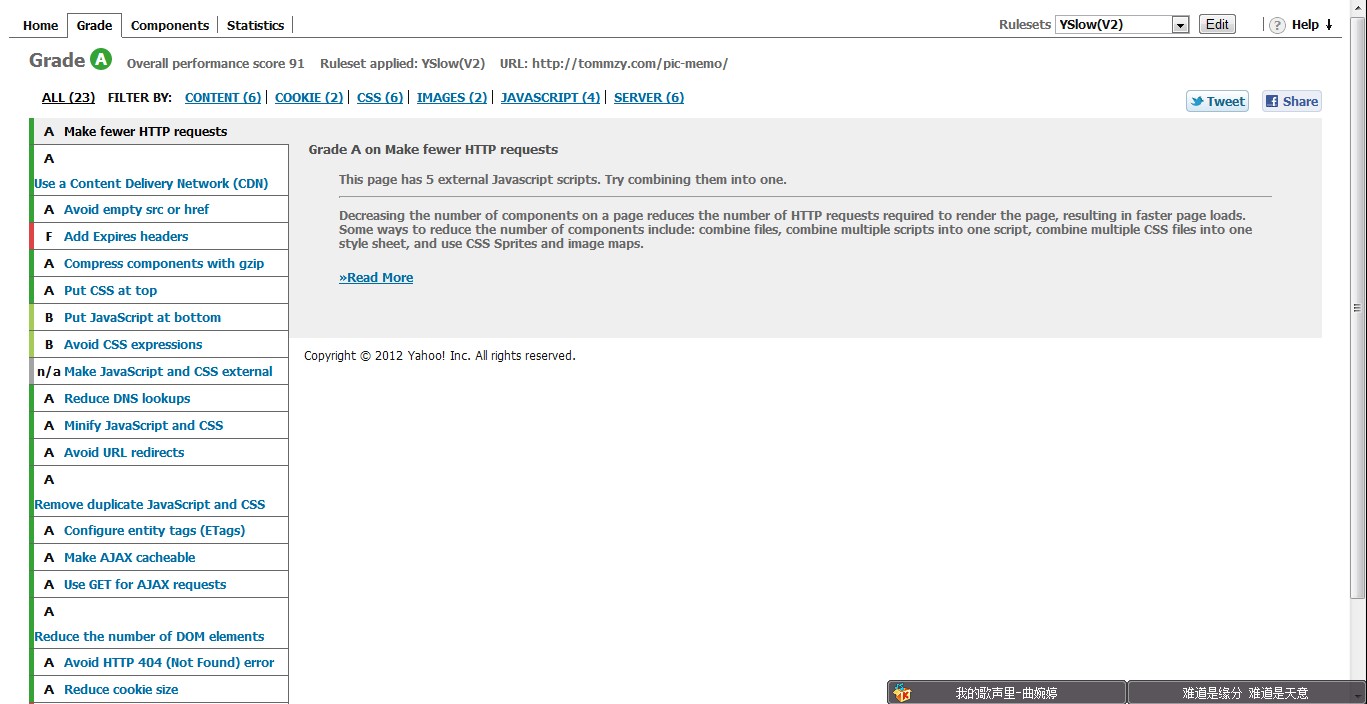Select Avoid HTTP 404 (Not Found) error
Screen dimensions: 1367x704
click(x=160, y=662)
